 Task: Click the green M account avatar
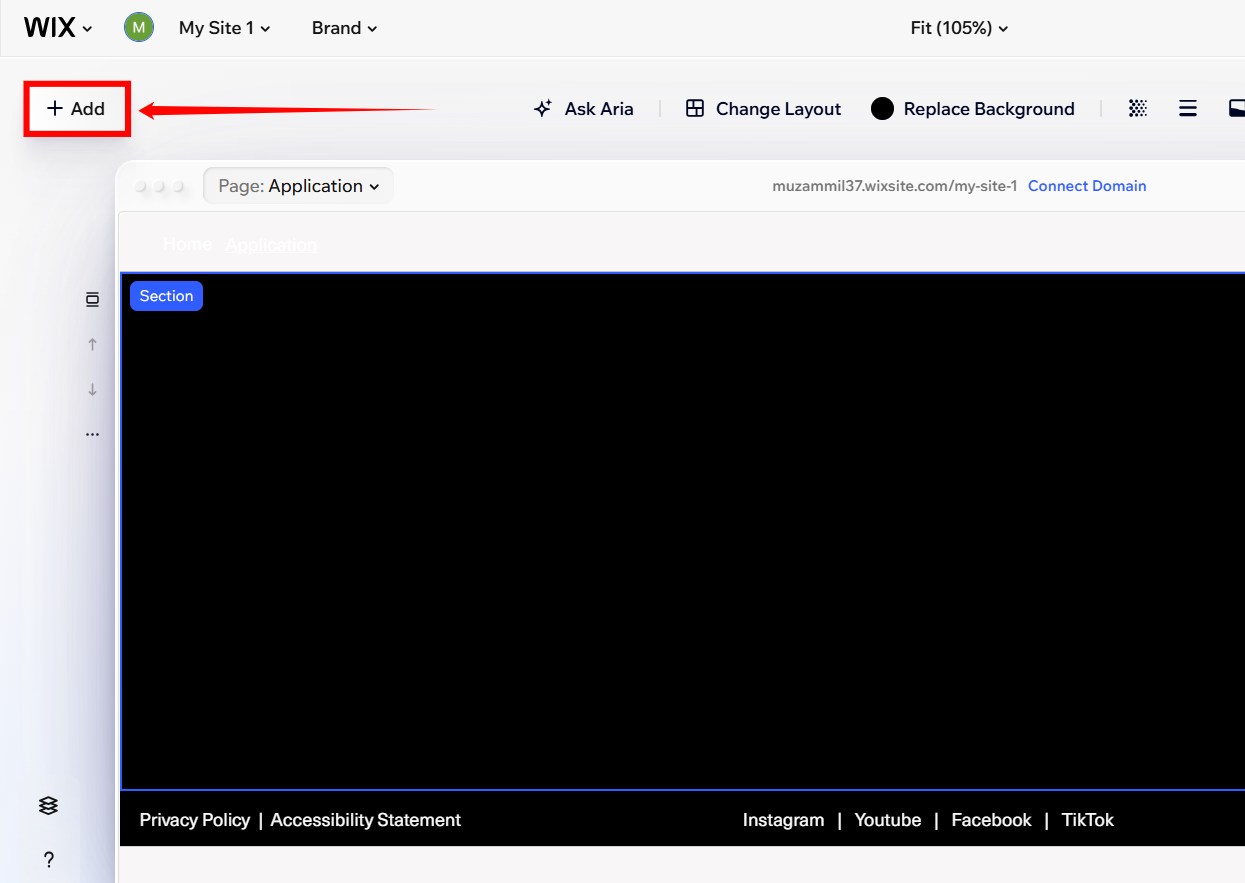tap(139, 28)
